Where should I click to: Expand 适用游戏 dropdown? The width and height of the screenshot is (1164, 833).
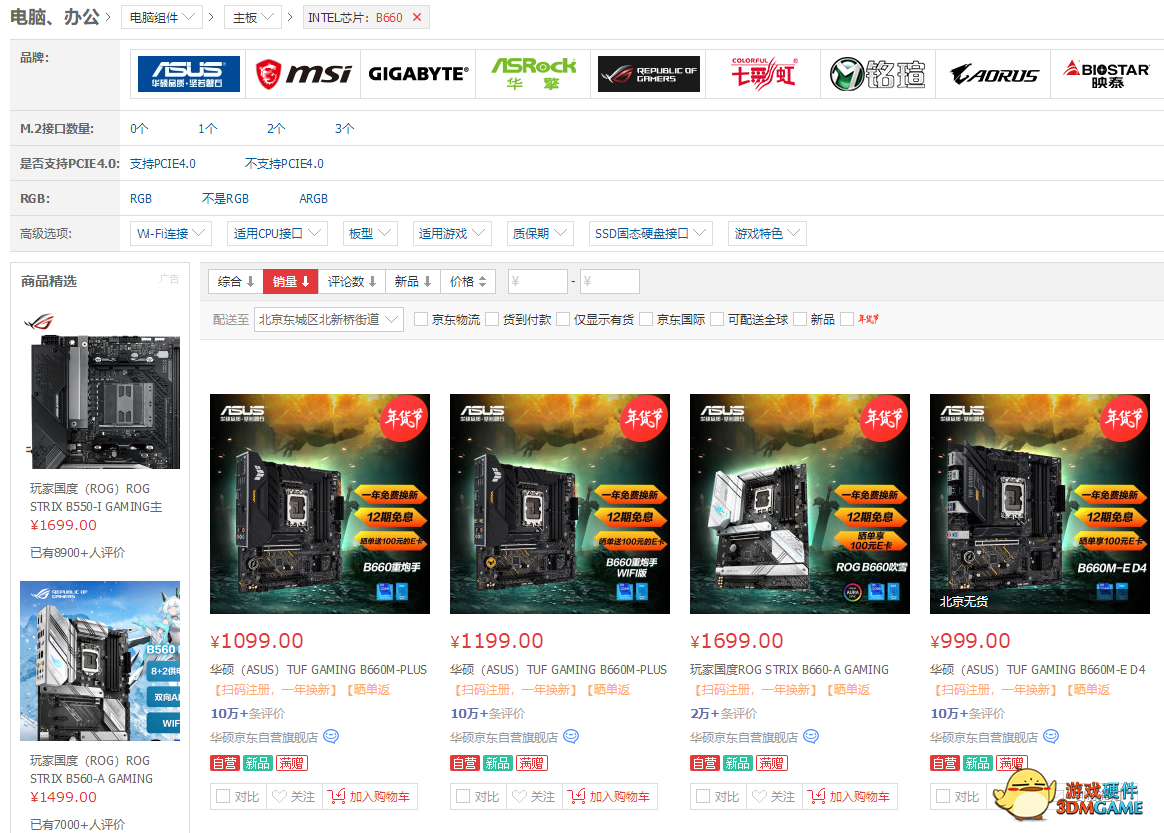tap(451, 233)
